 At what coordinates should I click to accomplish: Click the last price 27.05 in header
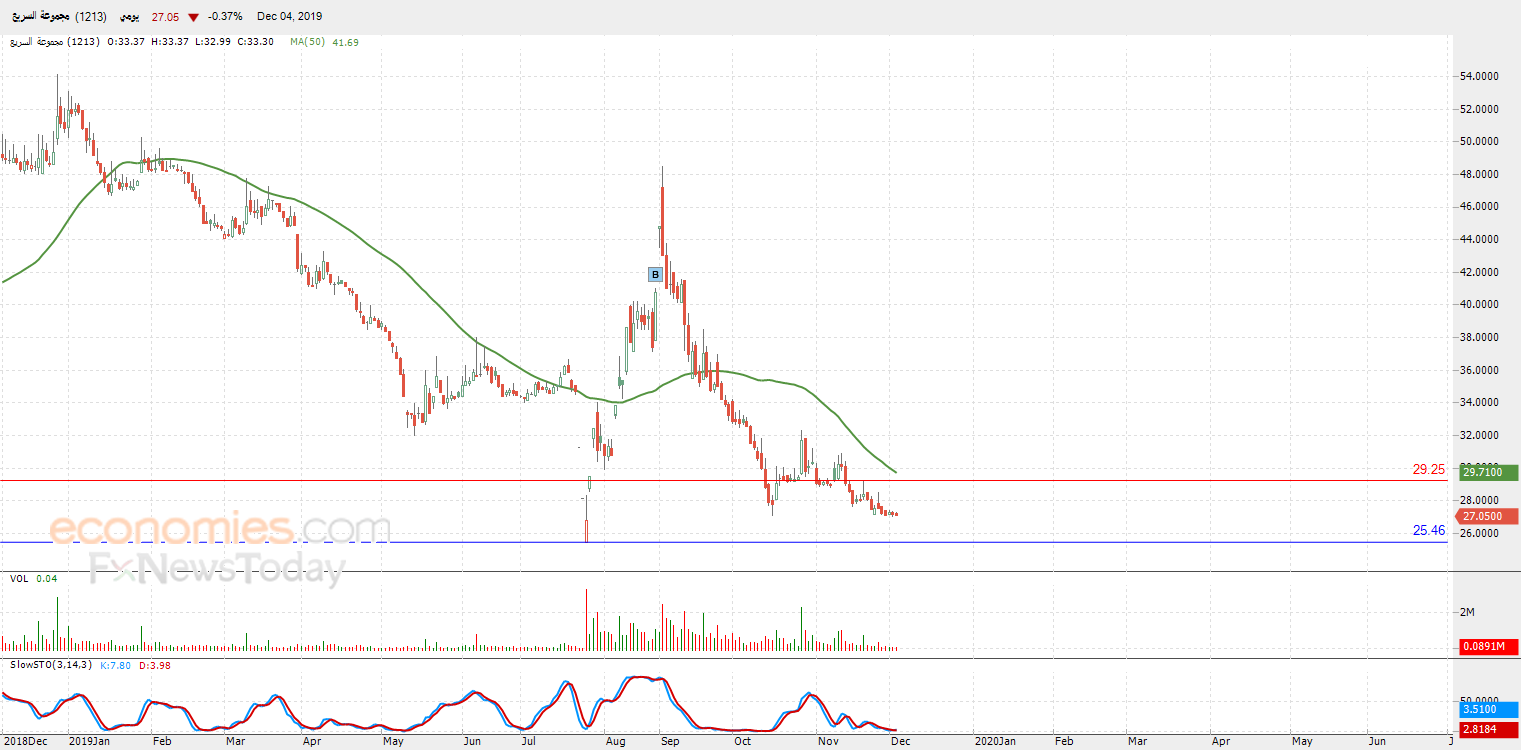click(x=165, y=17)
